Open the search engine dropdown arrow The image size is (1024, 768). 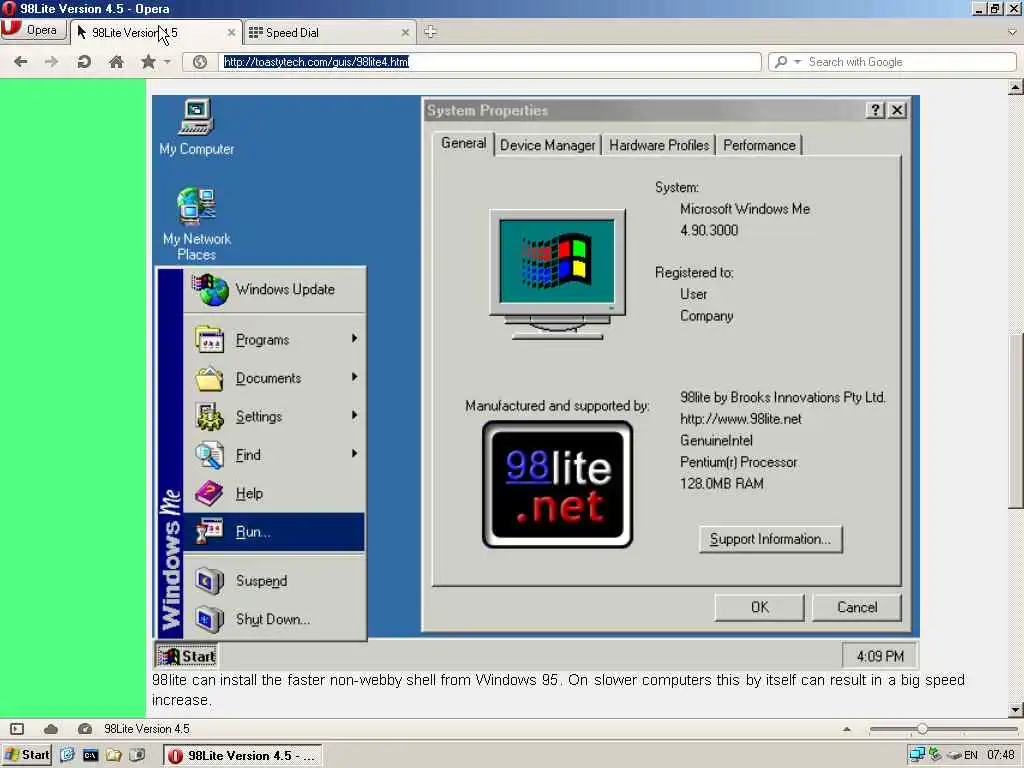pyautogui.click(x=797, y=62)
